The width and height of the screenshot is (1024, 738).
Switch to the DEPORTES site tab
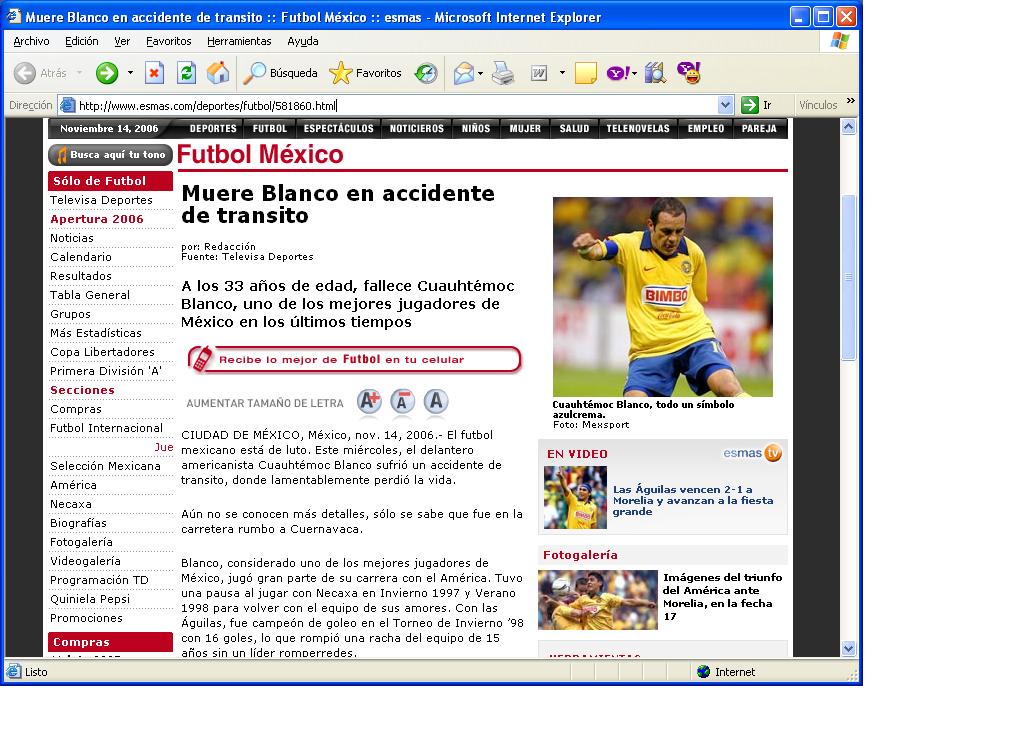point(213,129)
